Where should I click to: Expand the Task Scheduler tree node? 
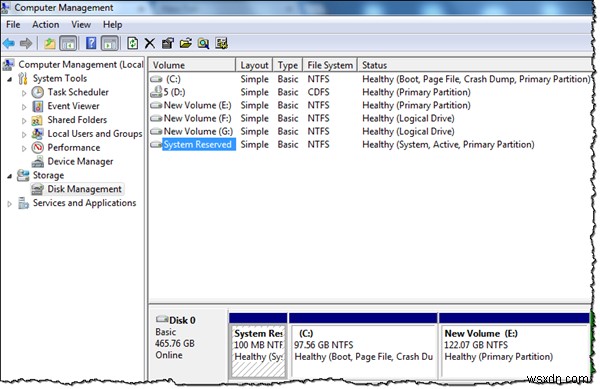(24, 93)
